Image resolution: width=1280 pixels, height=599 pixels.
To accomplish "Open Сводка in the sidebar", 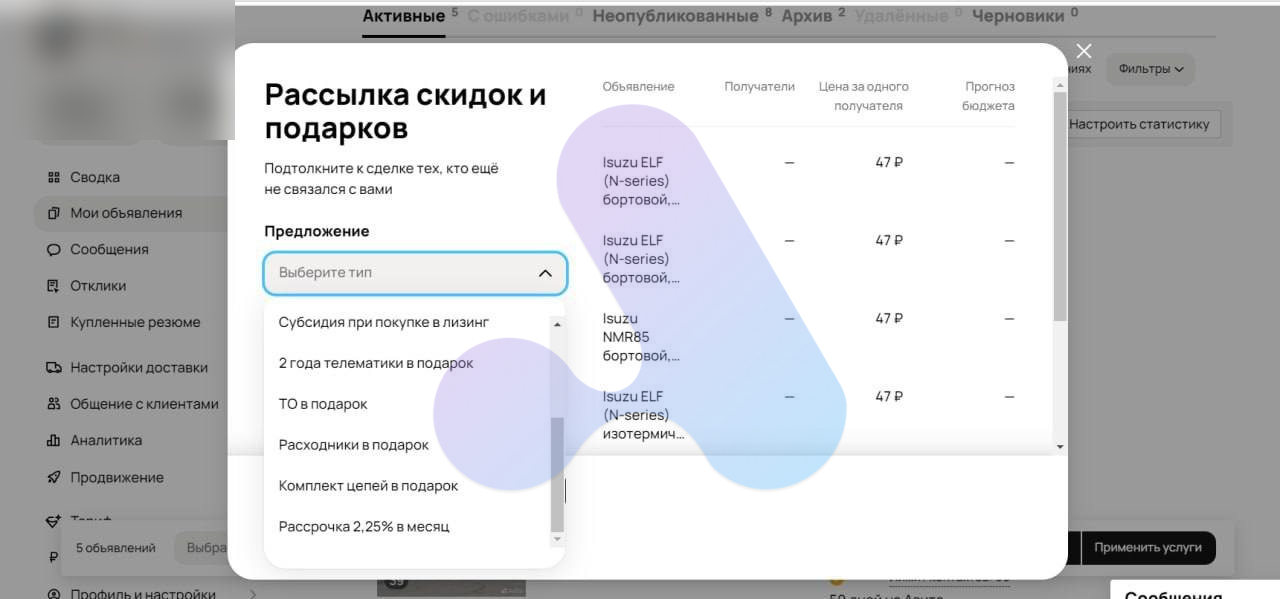I will [x=95, y=177].
